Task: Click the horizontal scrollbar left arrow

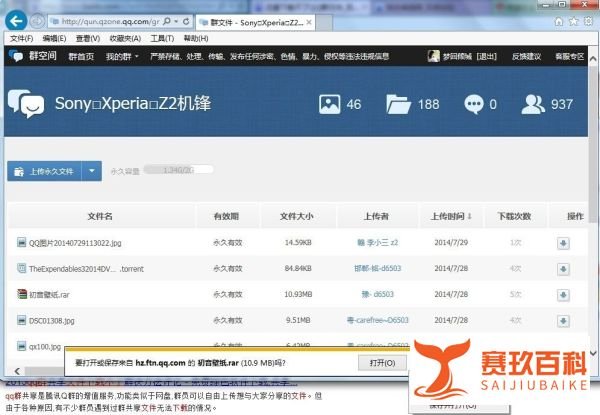Action: point(17,371)
